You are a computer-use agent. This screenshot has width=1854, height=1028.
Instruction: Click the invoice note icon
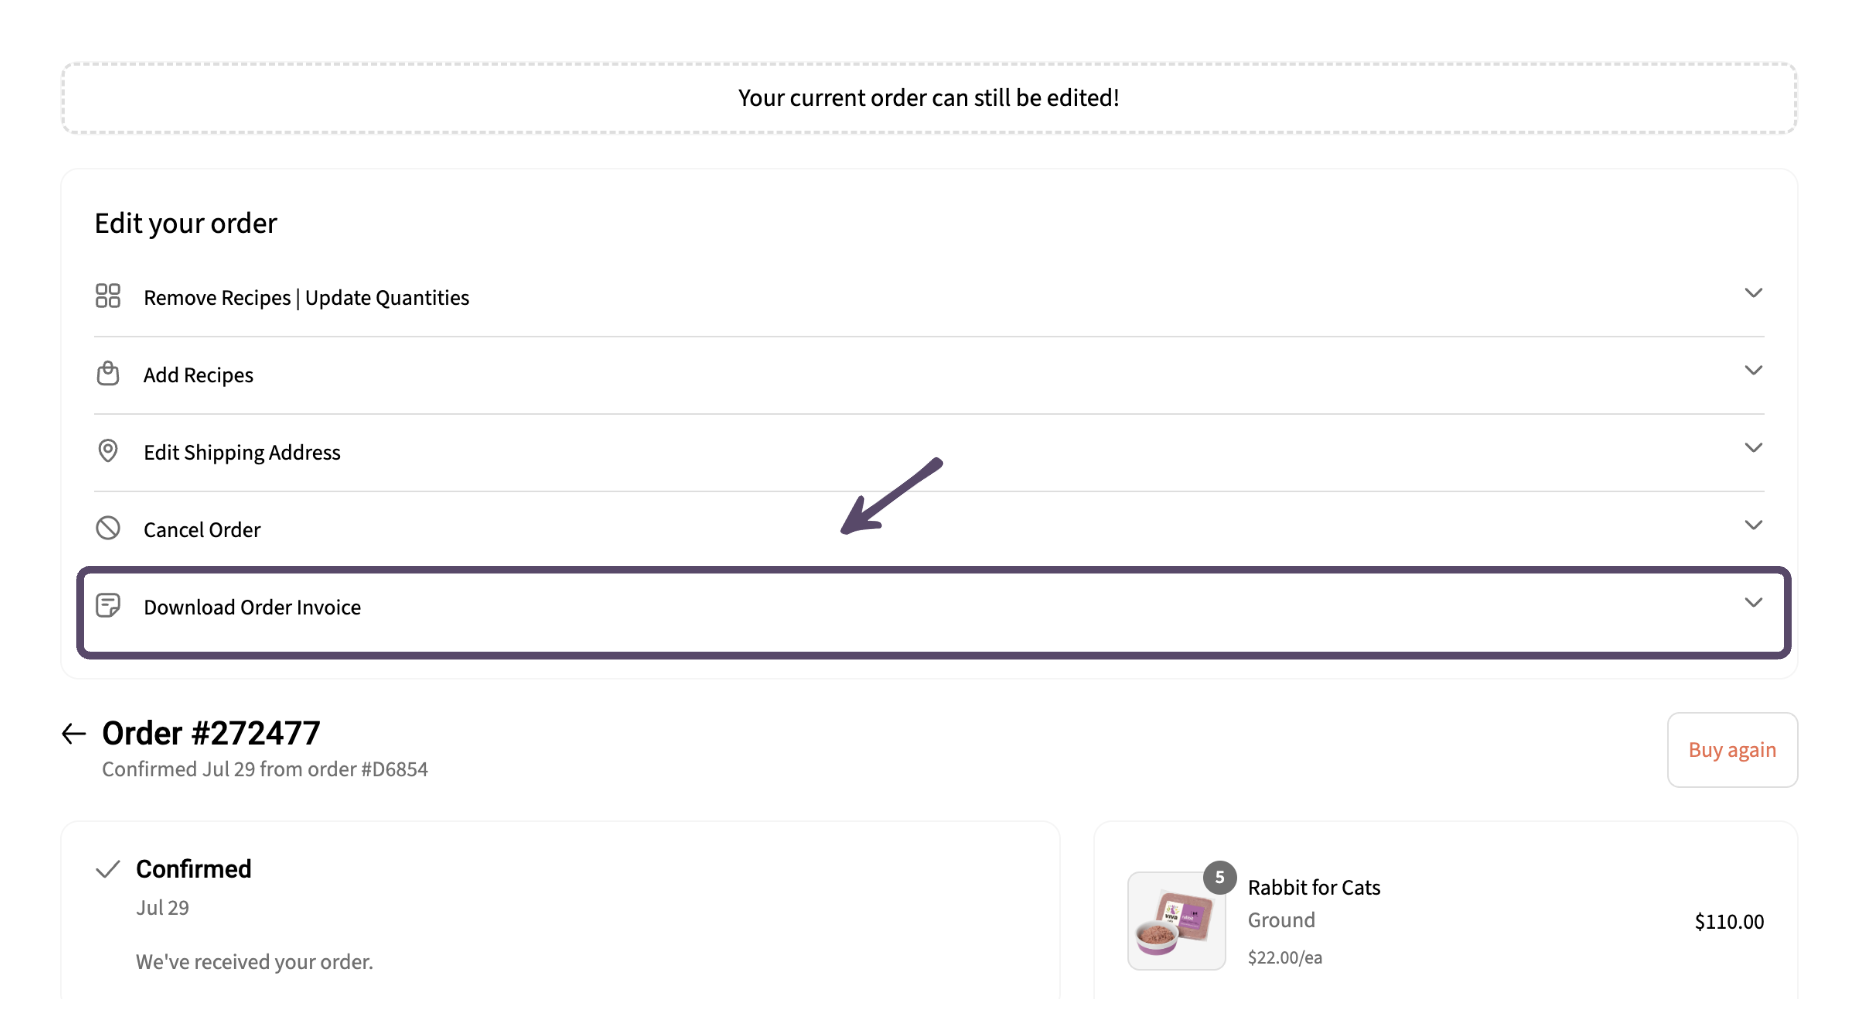(x=108, y=606)
